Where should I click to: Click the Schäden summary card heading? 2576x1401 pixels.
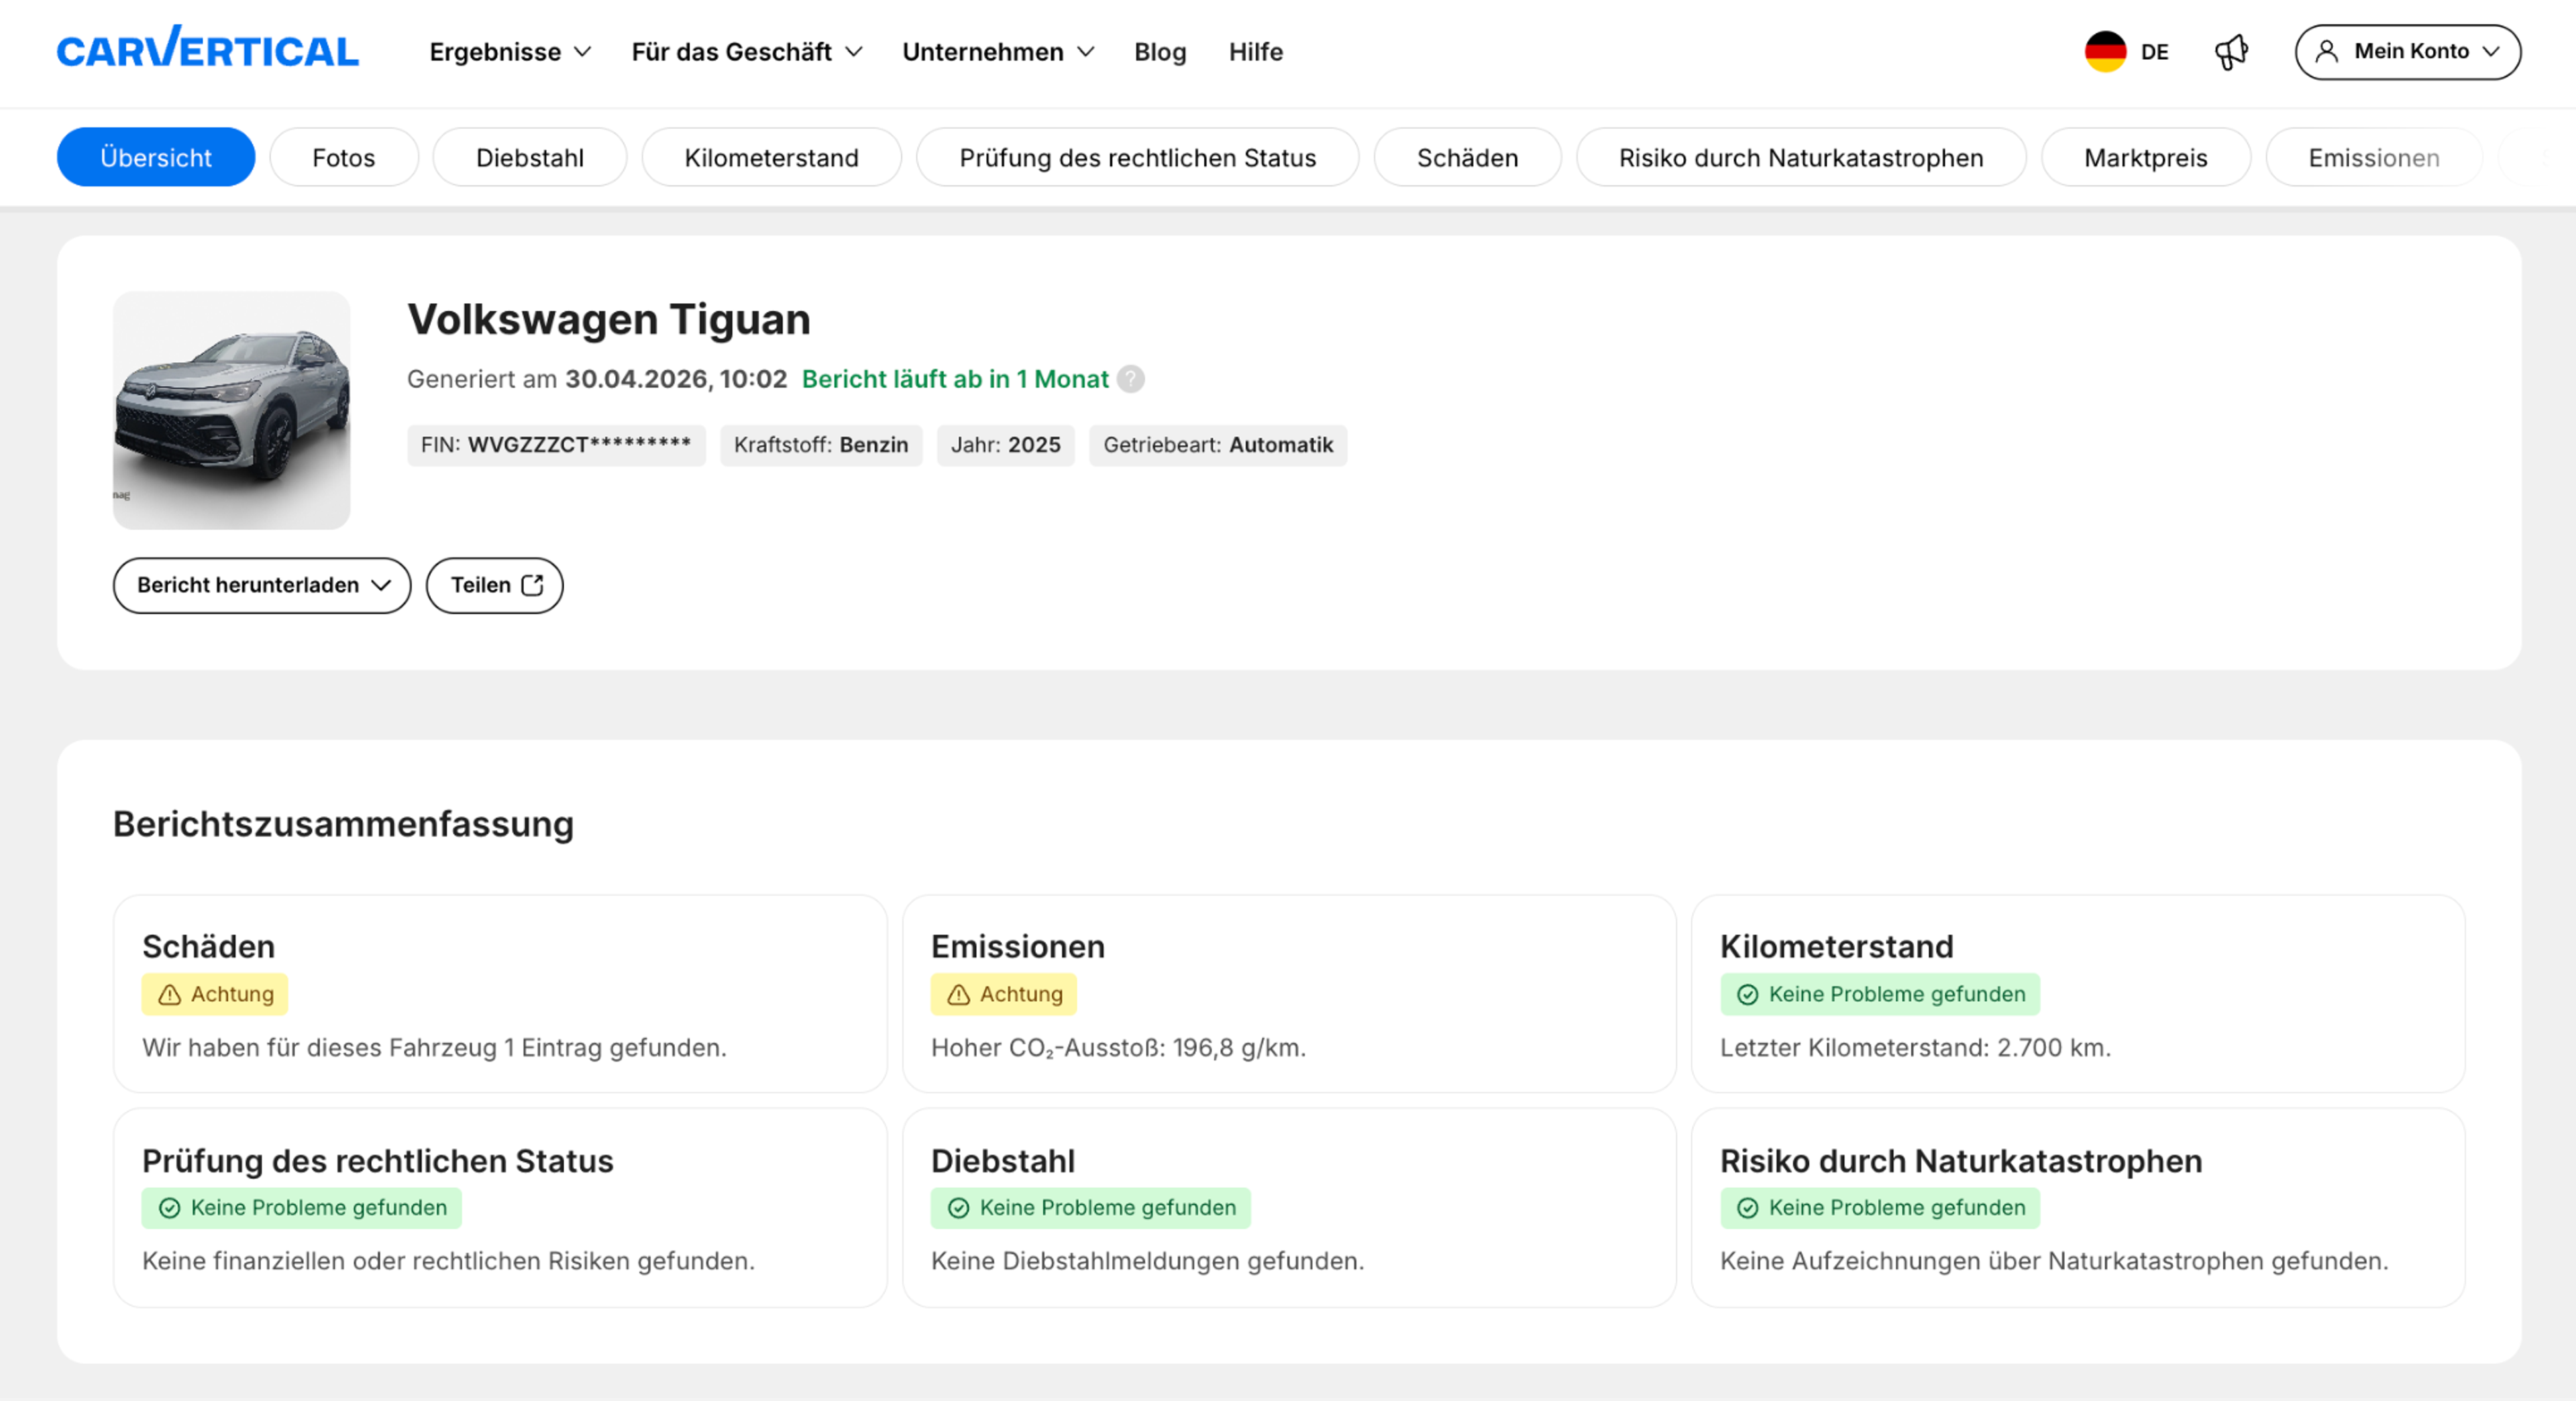pos(208,946)
